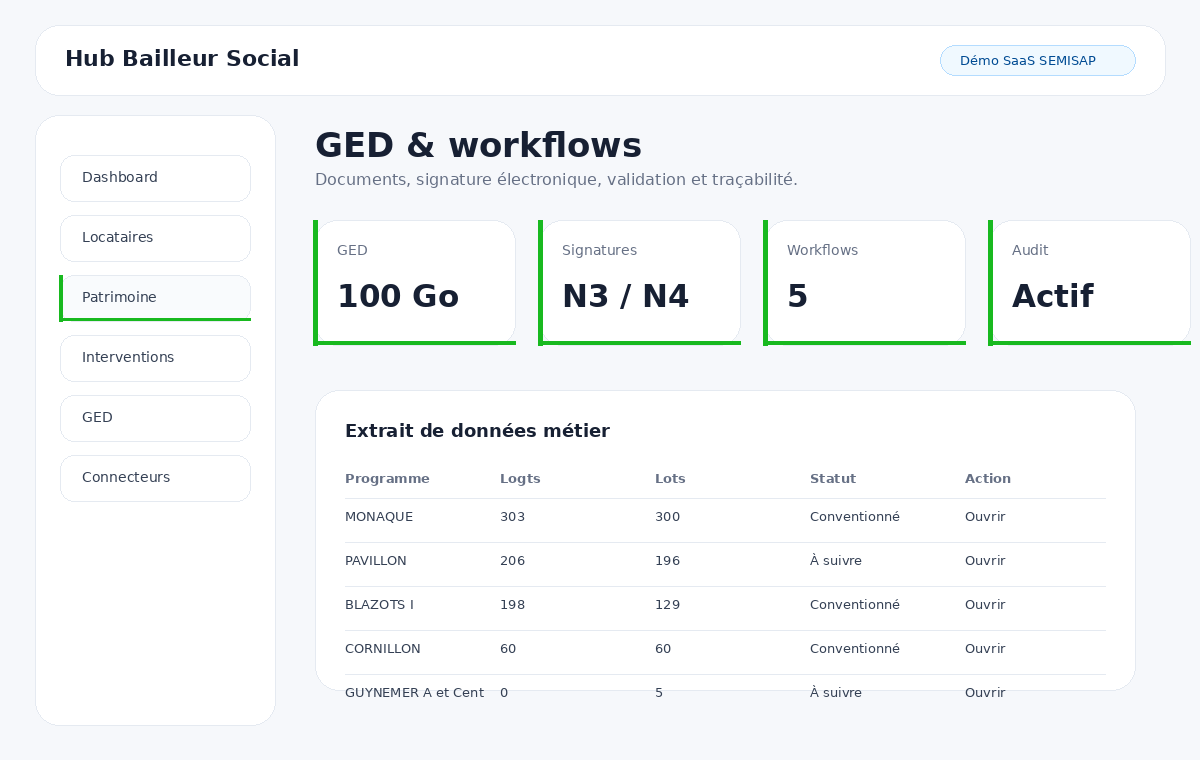Click the Logts column header
The image size is (1200, 760).
coord(520,479)
